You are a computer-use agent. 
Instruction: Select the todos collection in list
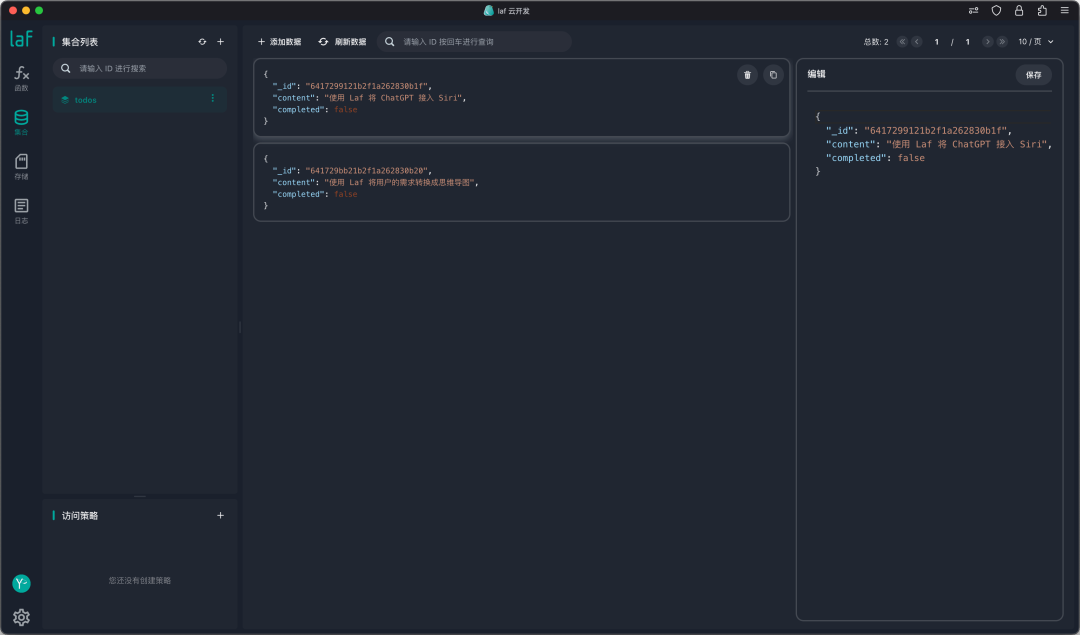click(x=120, y=100)
